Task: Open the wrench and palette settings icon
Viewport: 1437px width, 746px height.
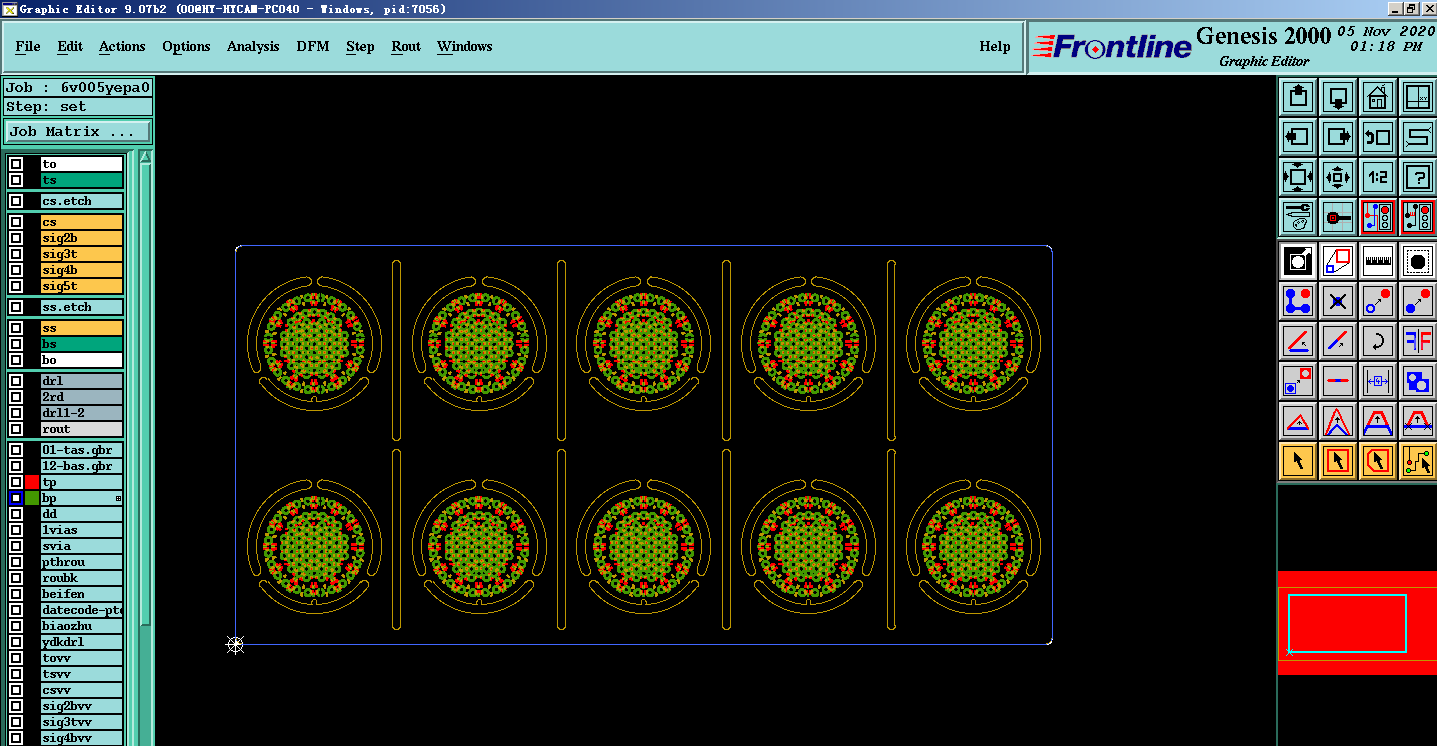Action: click(1298, 217)
